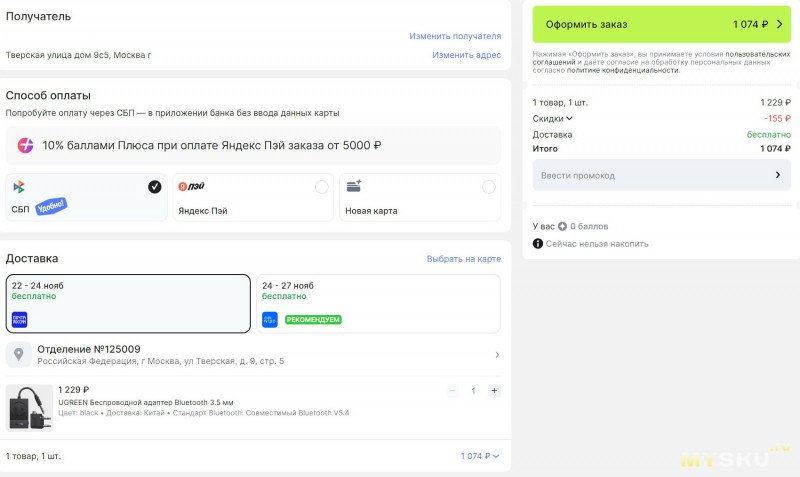Image resolution: width=800 pixels, height=477 pixels.
Task: Choose the 22 - 24 нояб delivery option
Action: click(128, 303)
